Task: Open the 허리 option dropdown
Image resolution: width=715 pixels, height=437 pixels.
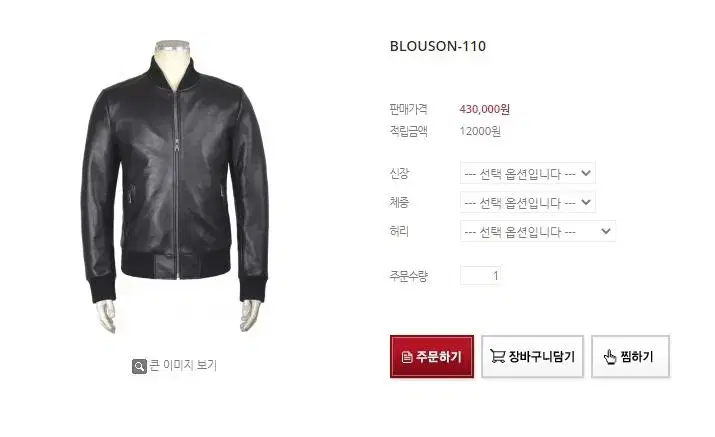Action: coord(538,231)
